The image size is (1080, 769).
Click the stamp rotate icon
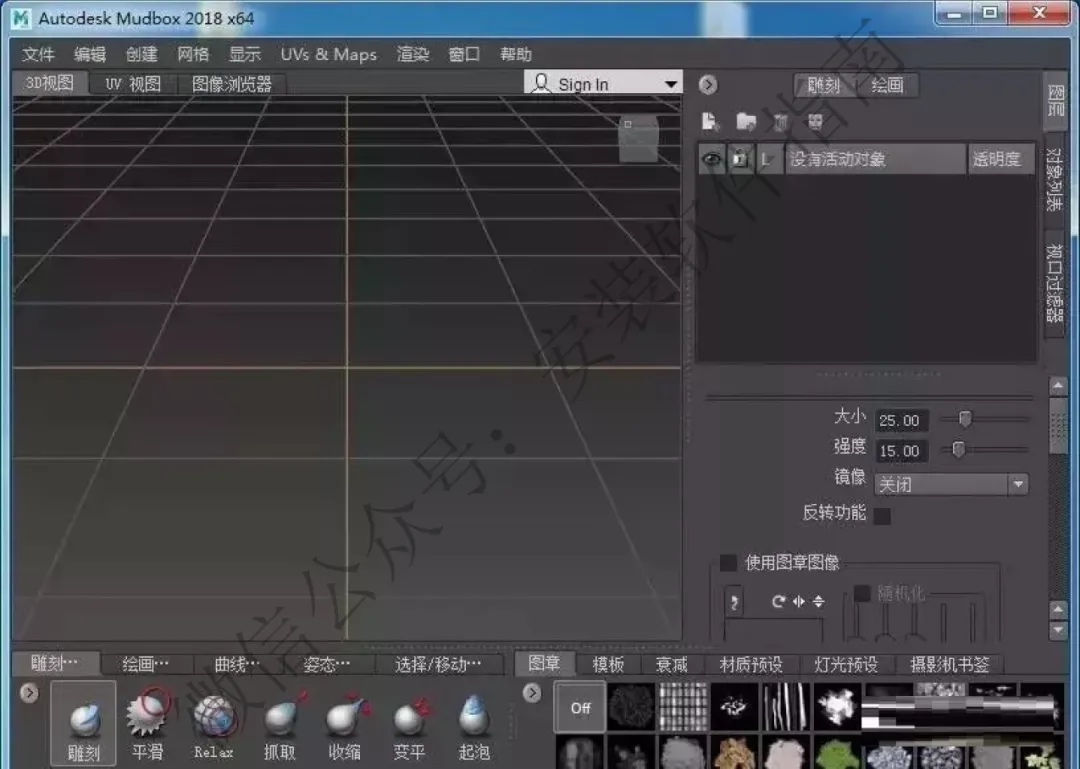tap(778, 602)
